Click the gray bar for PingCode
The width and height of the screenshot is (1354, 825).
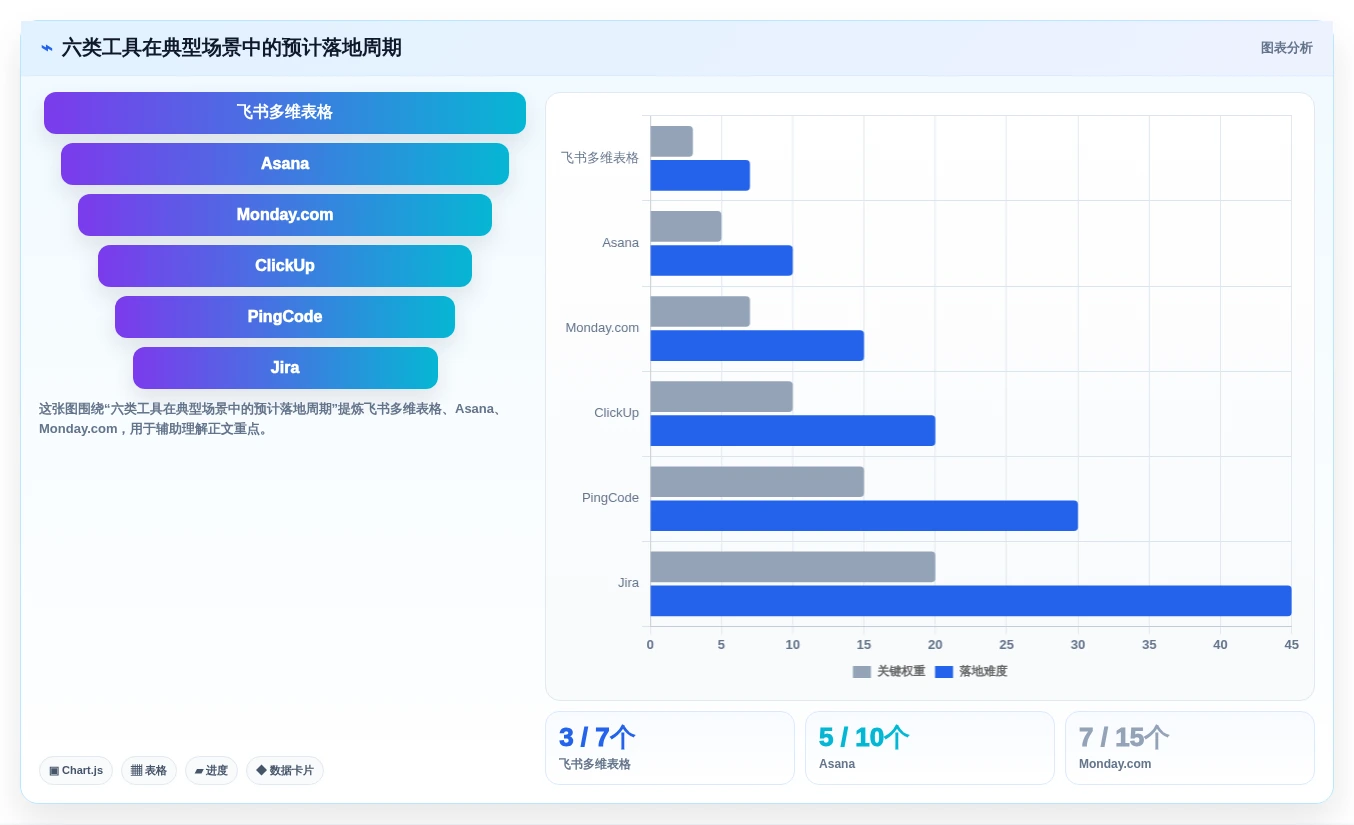click(757, 481)
